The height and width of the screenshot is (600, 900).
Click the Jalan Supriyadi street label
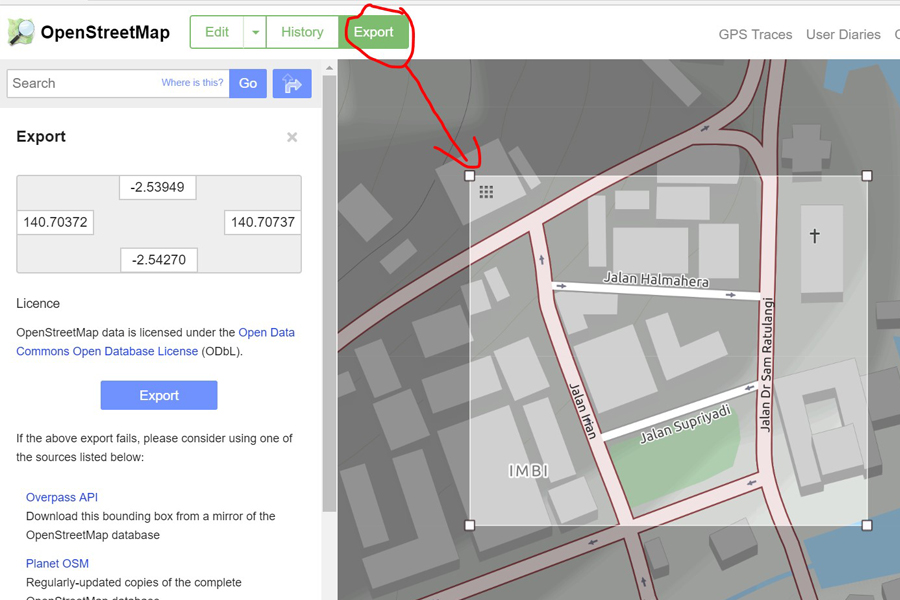686,424
